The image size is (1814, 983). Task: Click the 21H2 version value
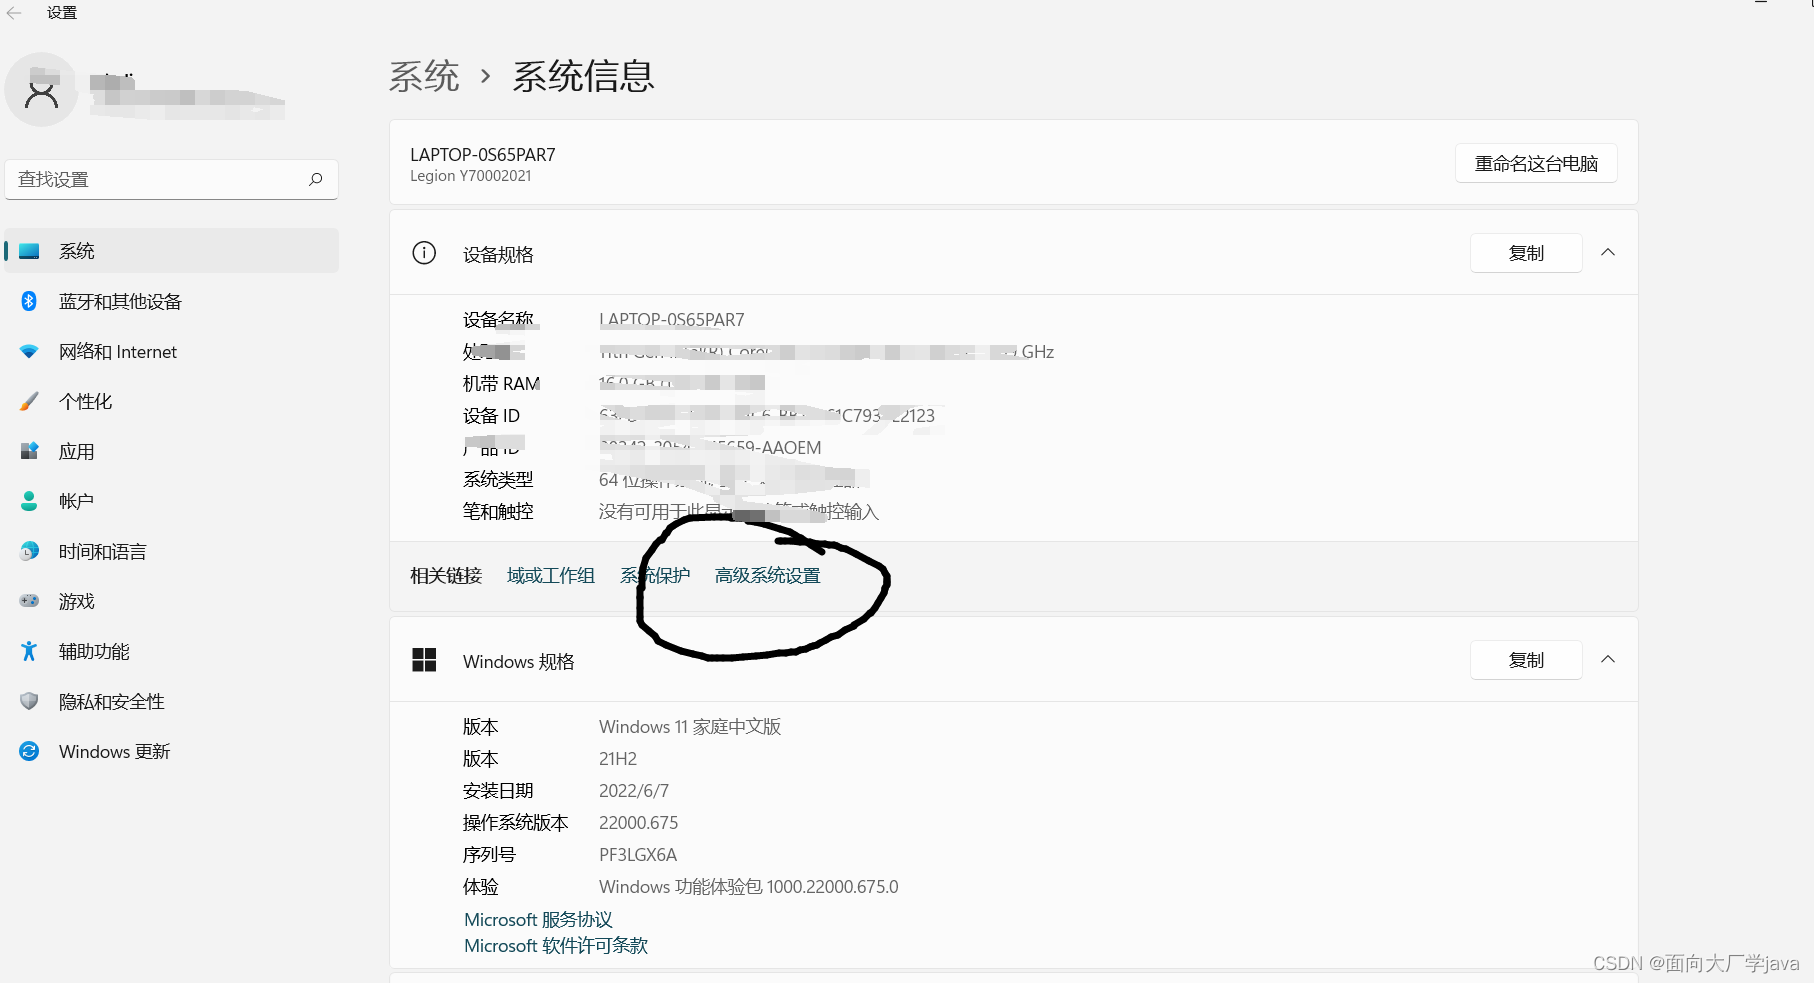coord(618,758)
